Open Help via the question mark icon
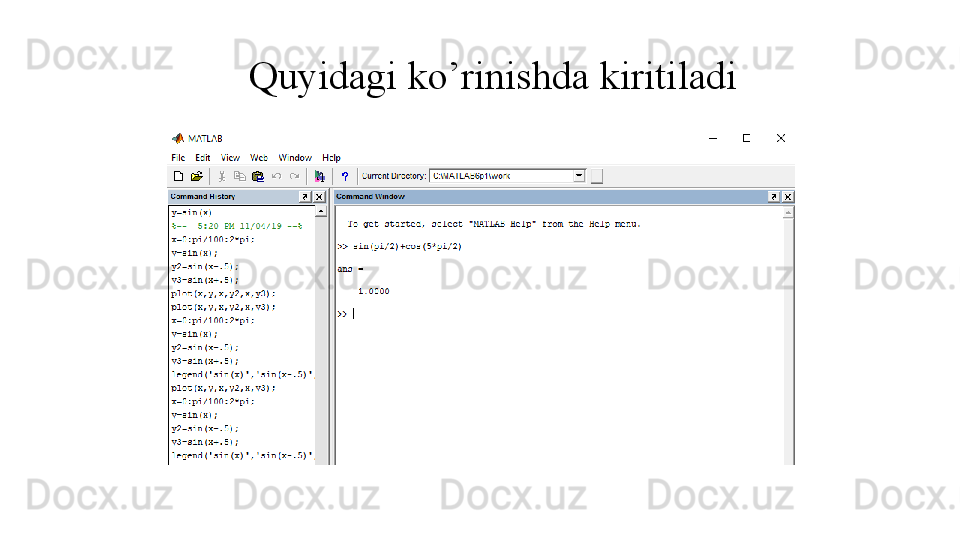 coord(344,176)
